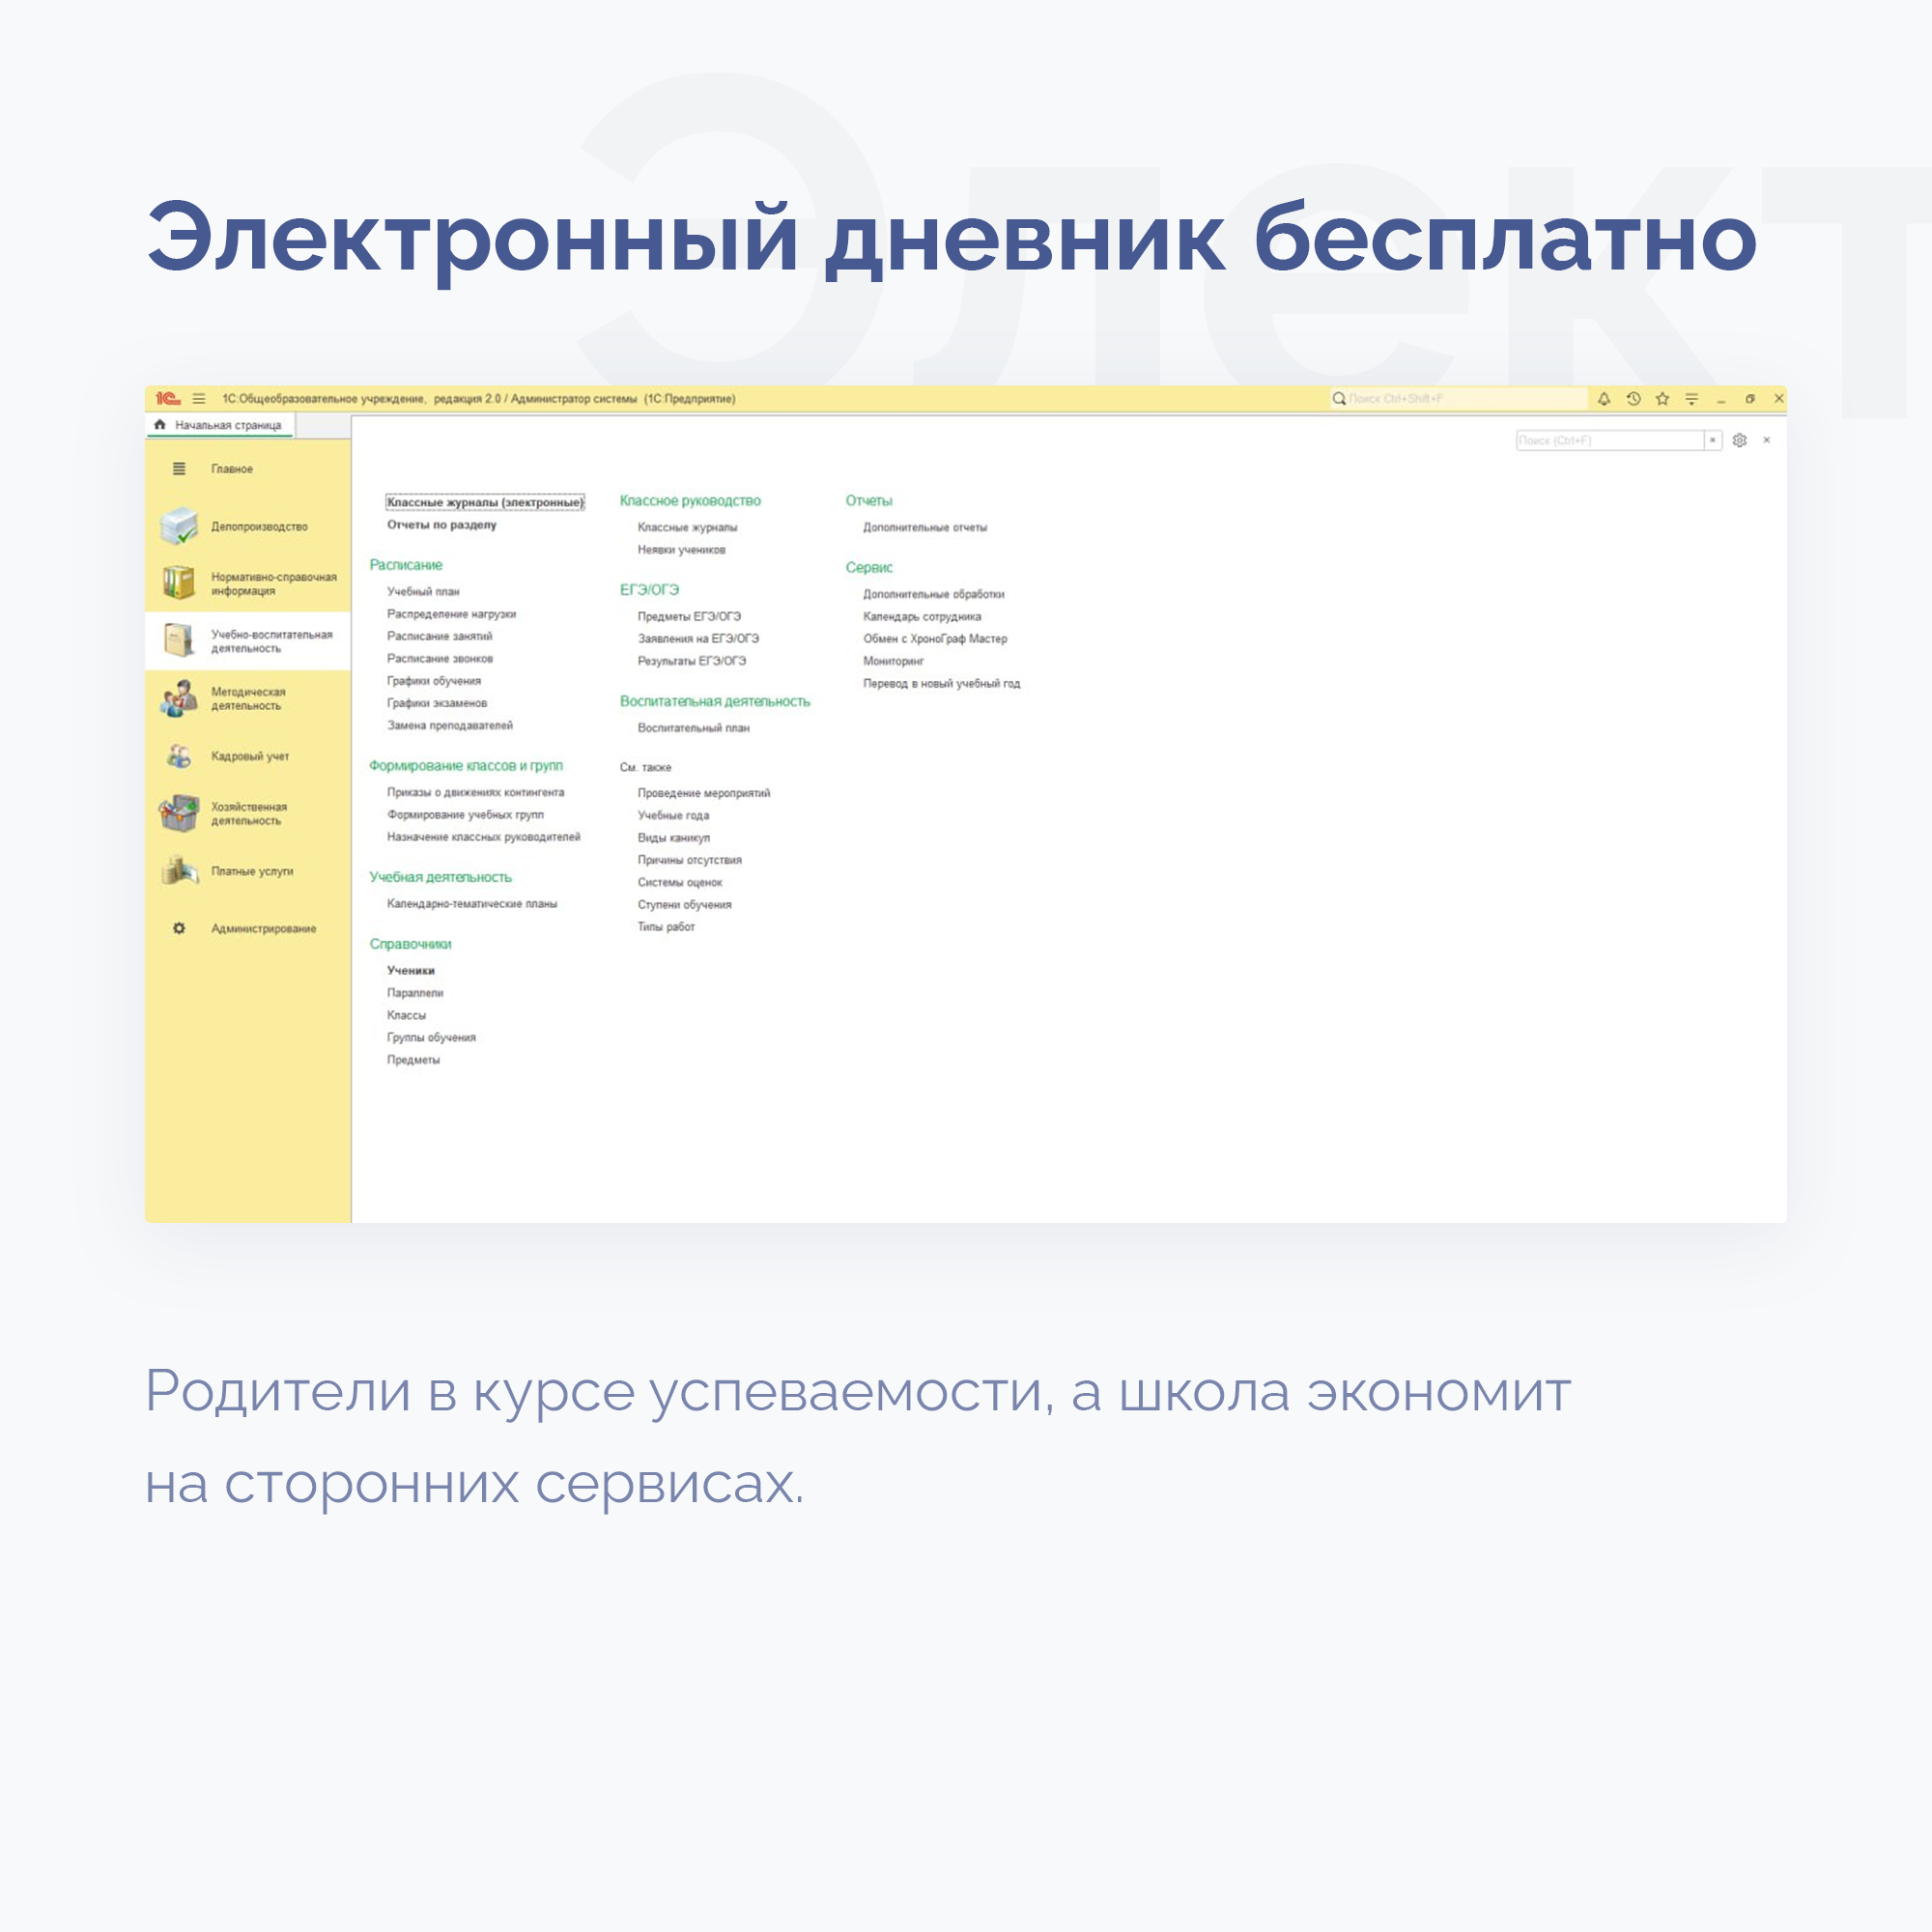The image size is (1932, 1932).
Task: Open the service menu lines icon in title bar
Action: [x=1691, y=399]
